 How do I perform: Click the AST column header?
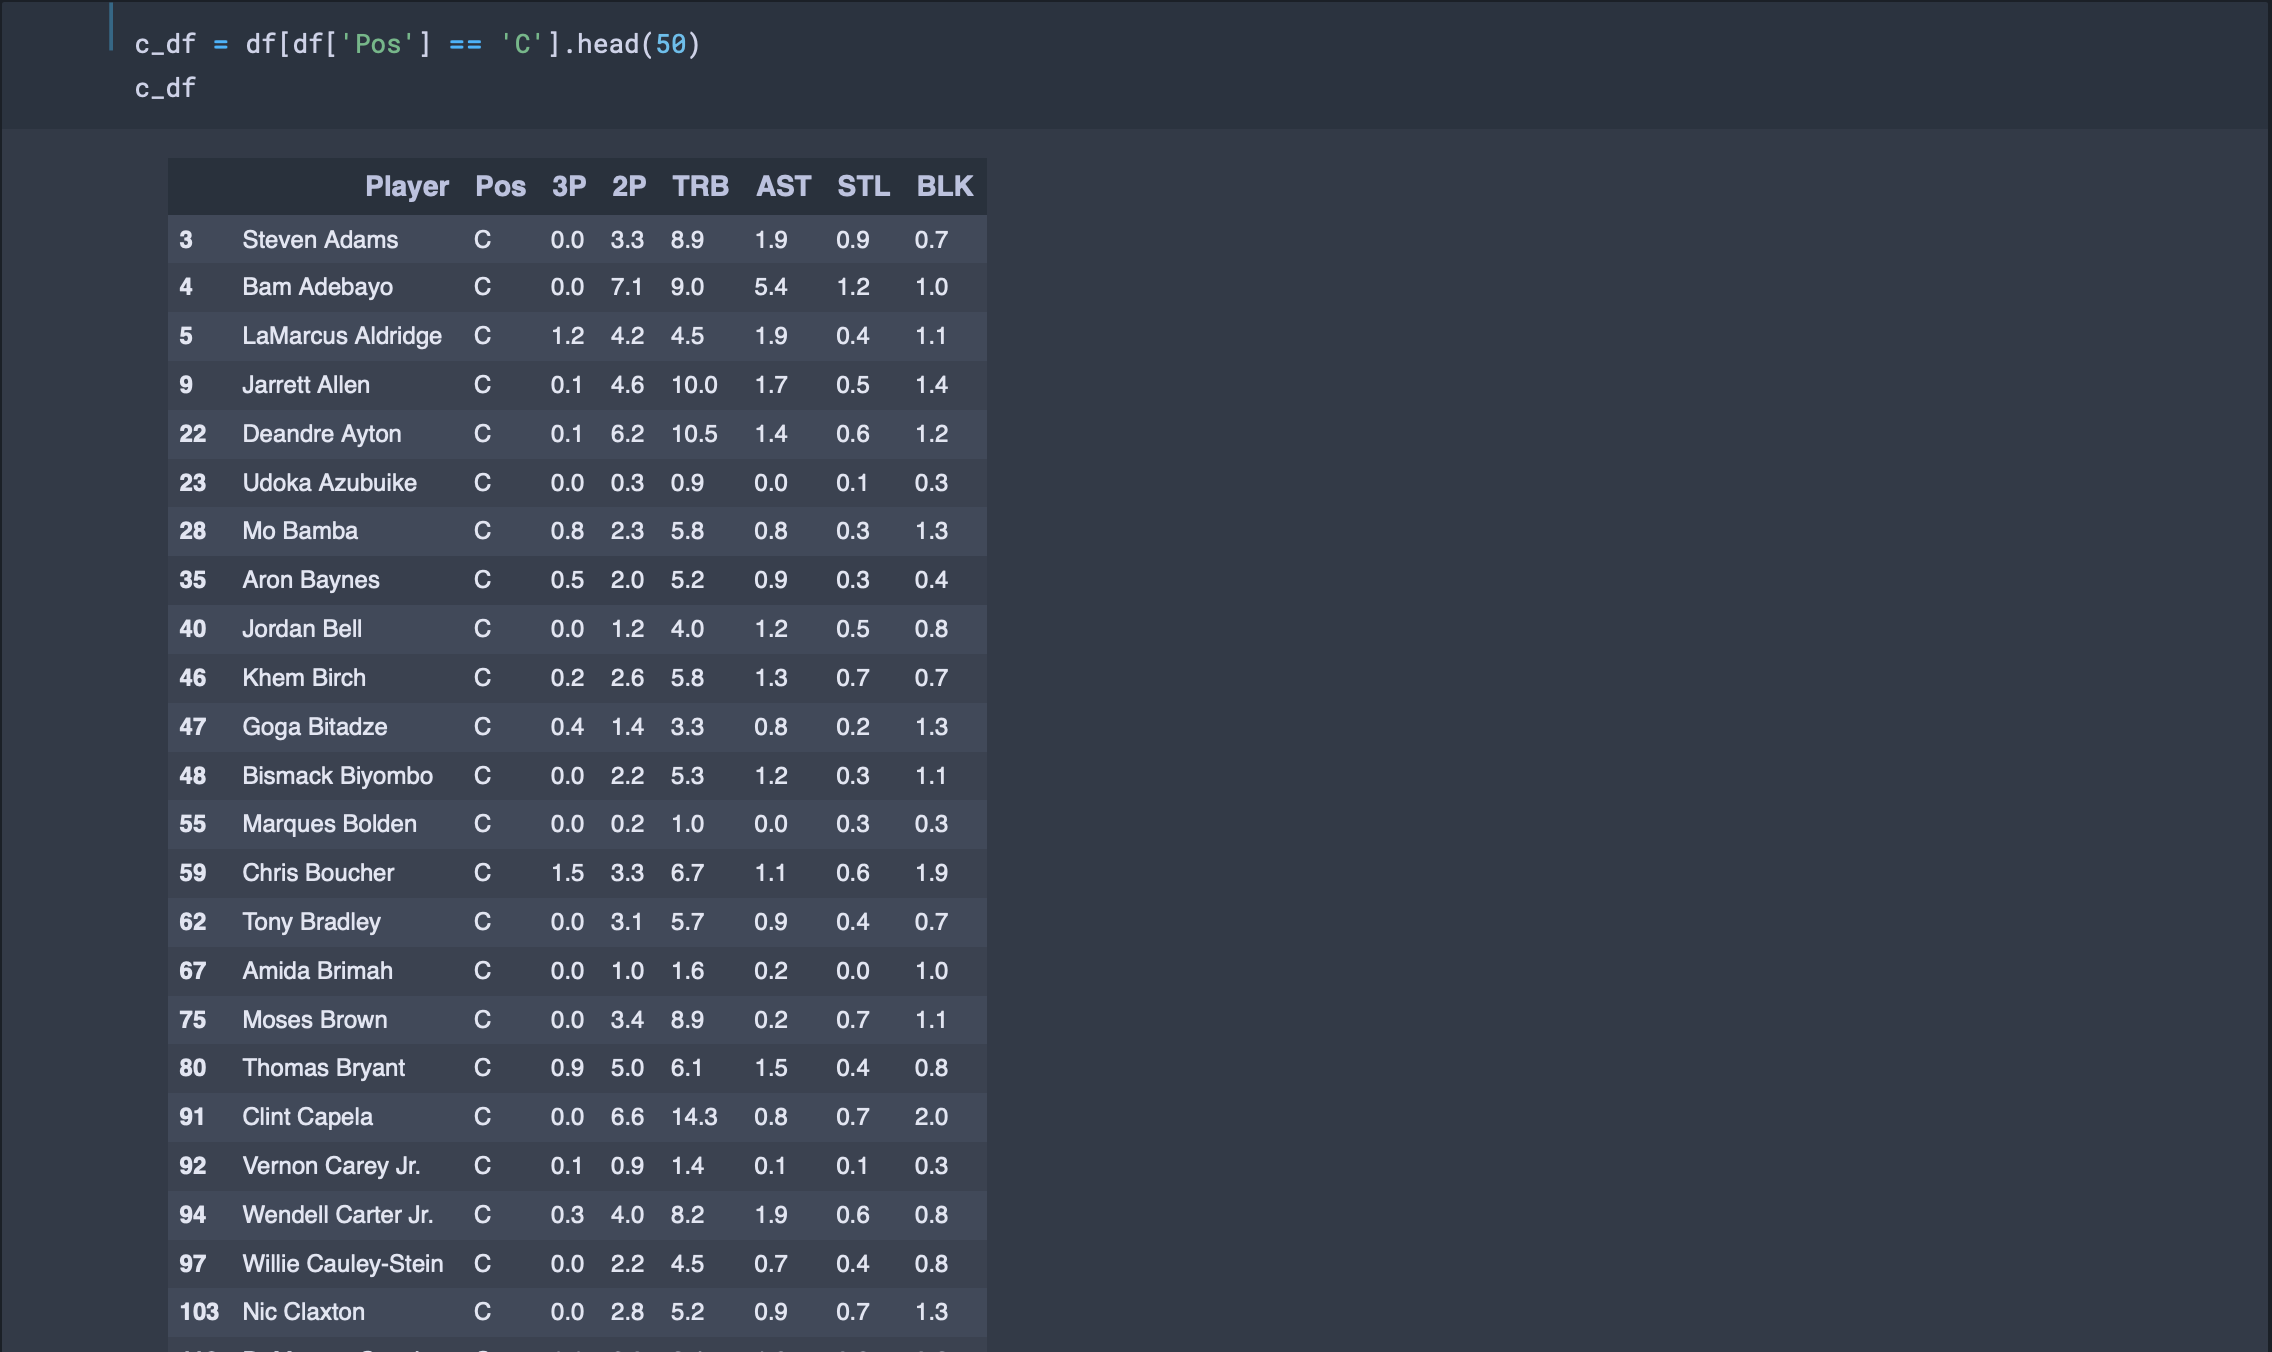coord(782,186)
